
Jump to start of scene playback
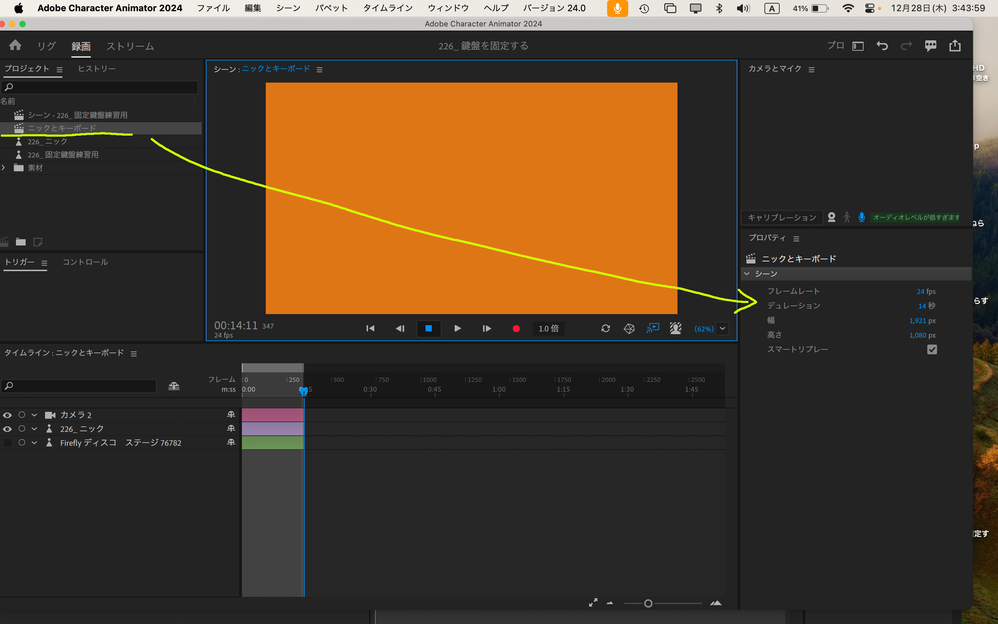click(x=370, y=329)
